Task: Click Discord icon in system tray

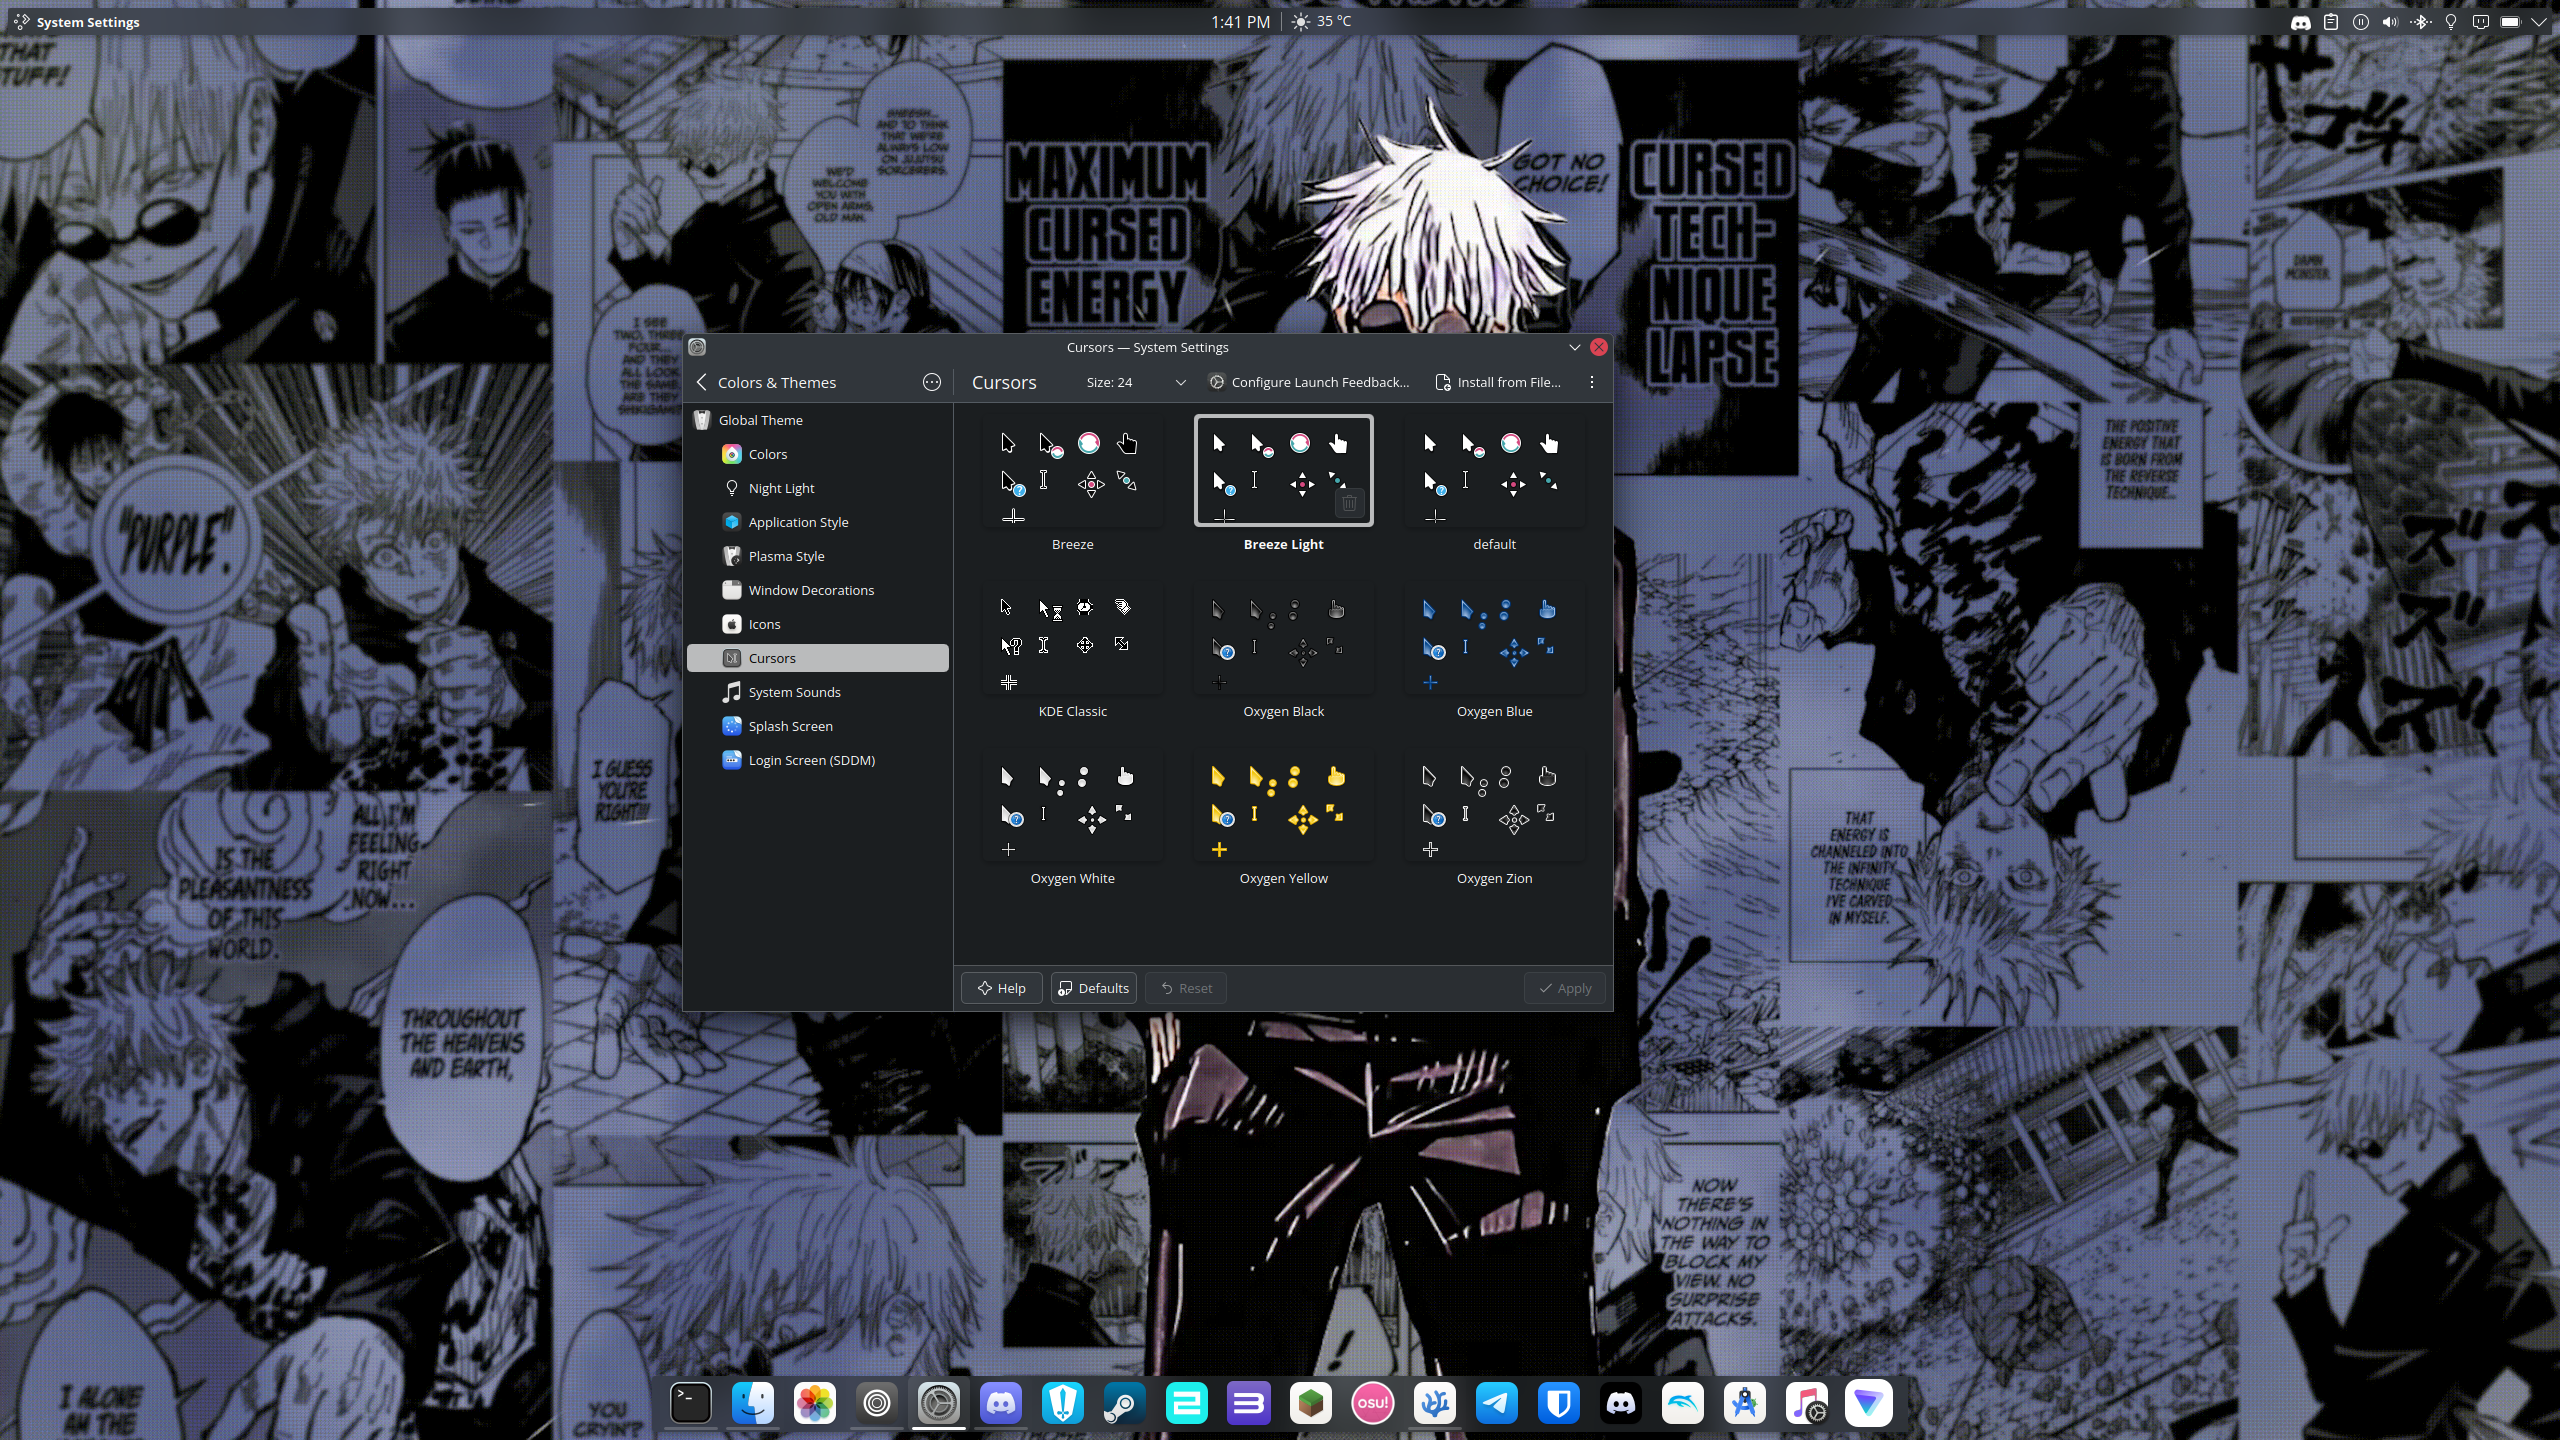Action: tap(2301, 22)
